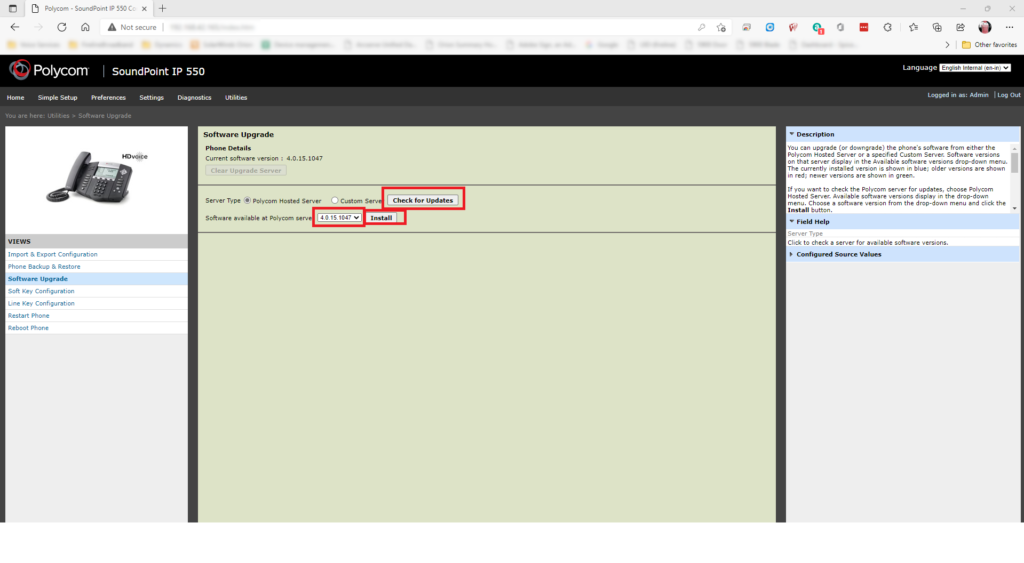Open the tab actions menu icon
The height and width of the screenshot is (563, 1024).
coord(12,8)
